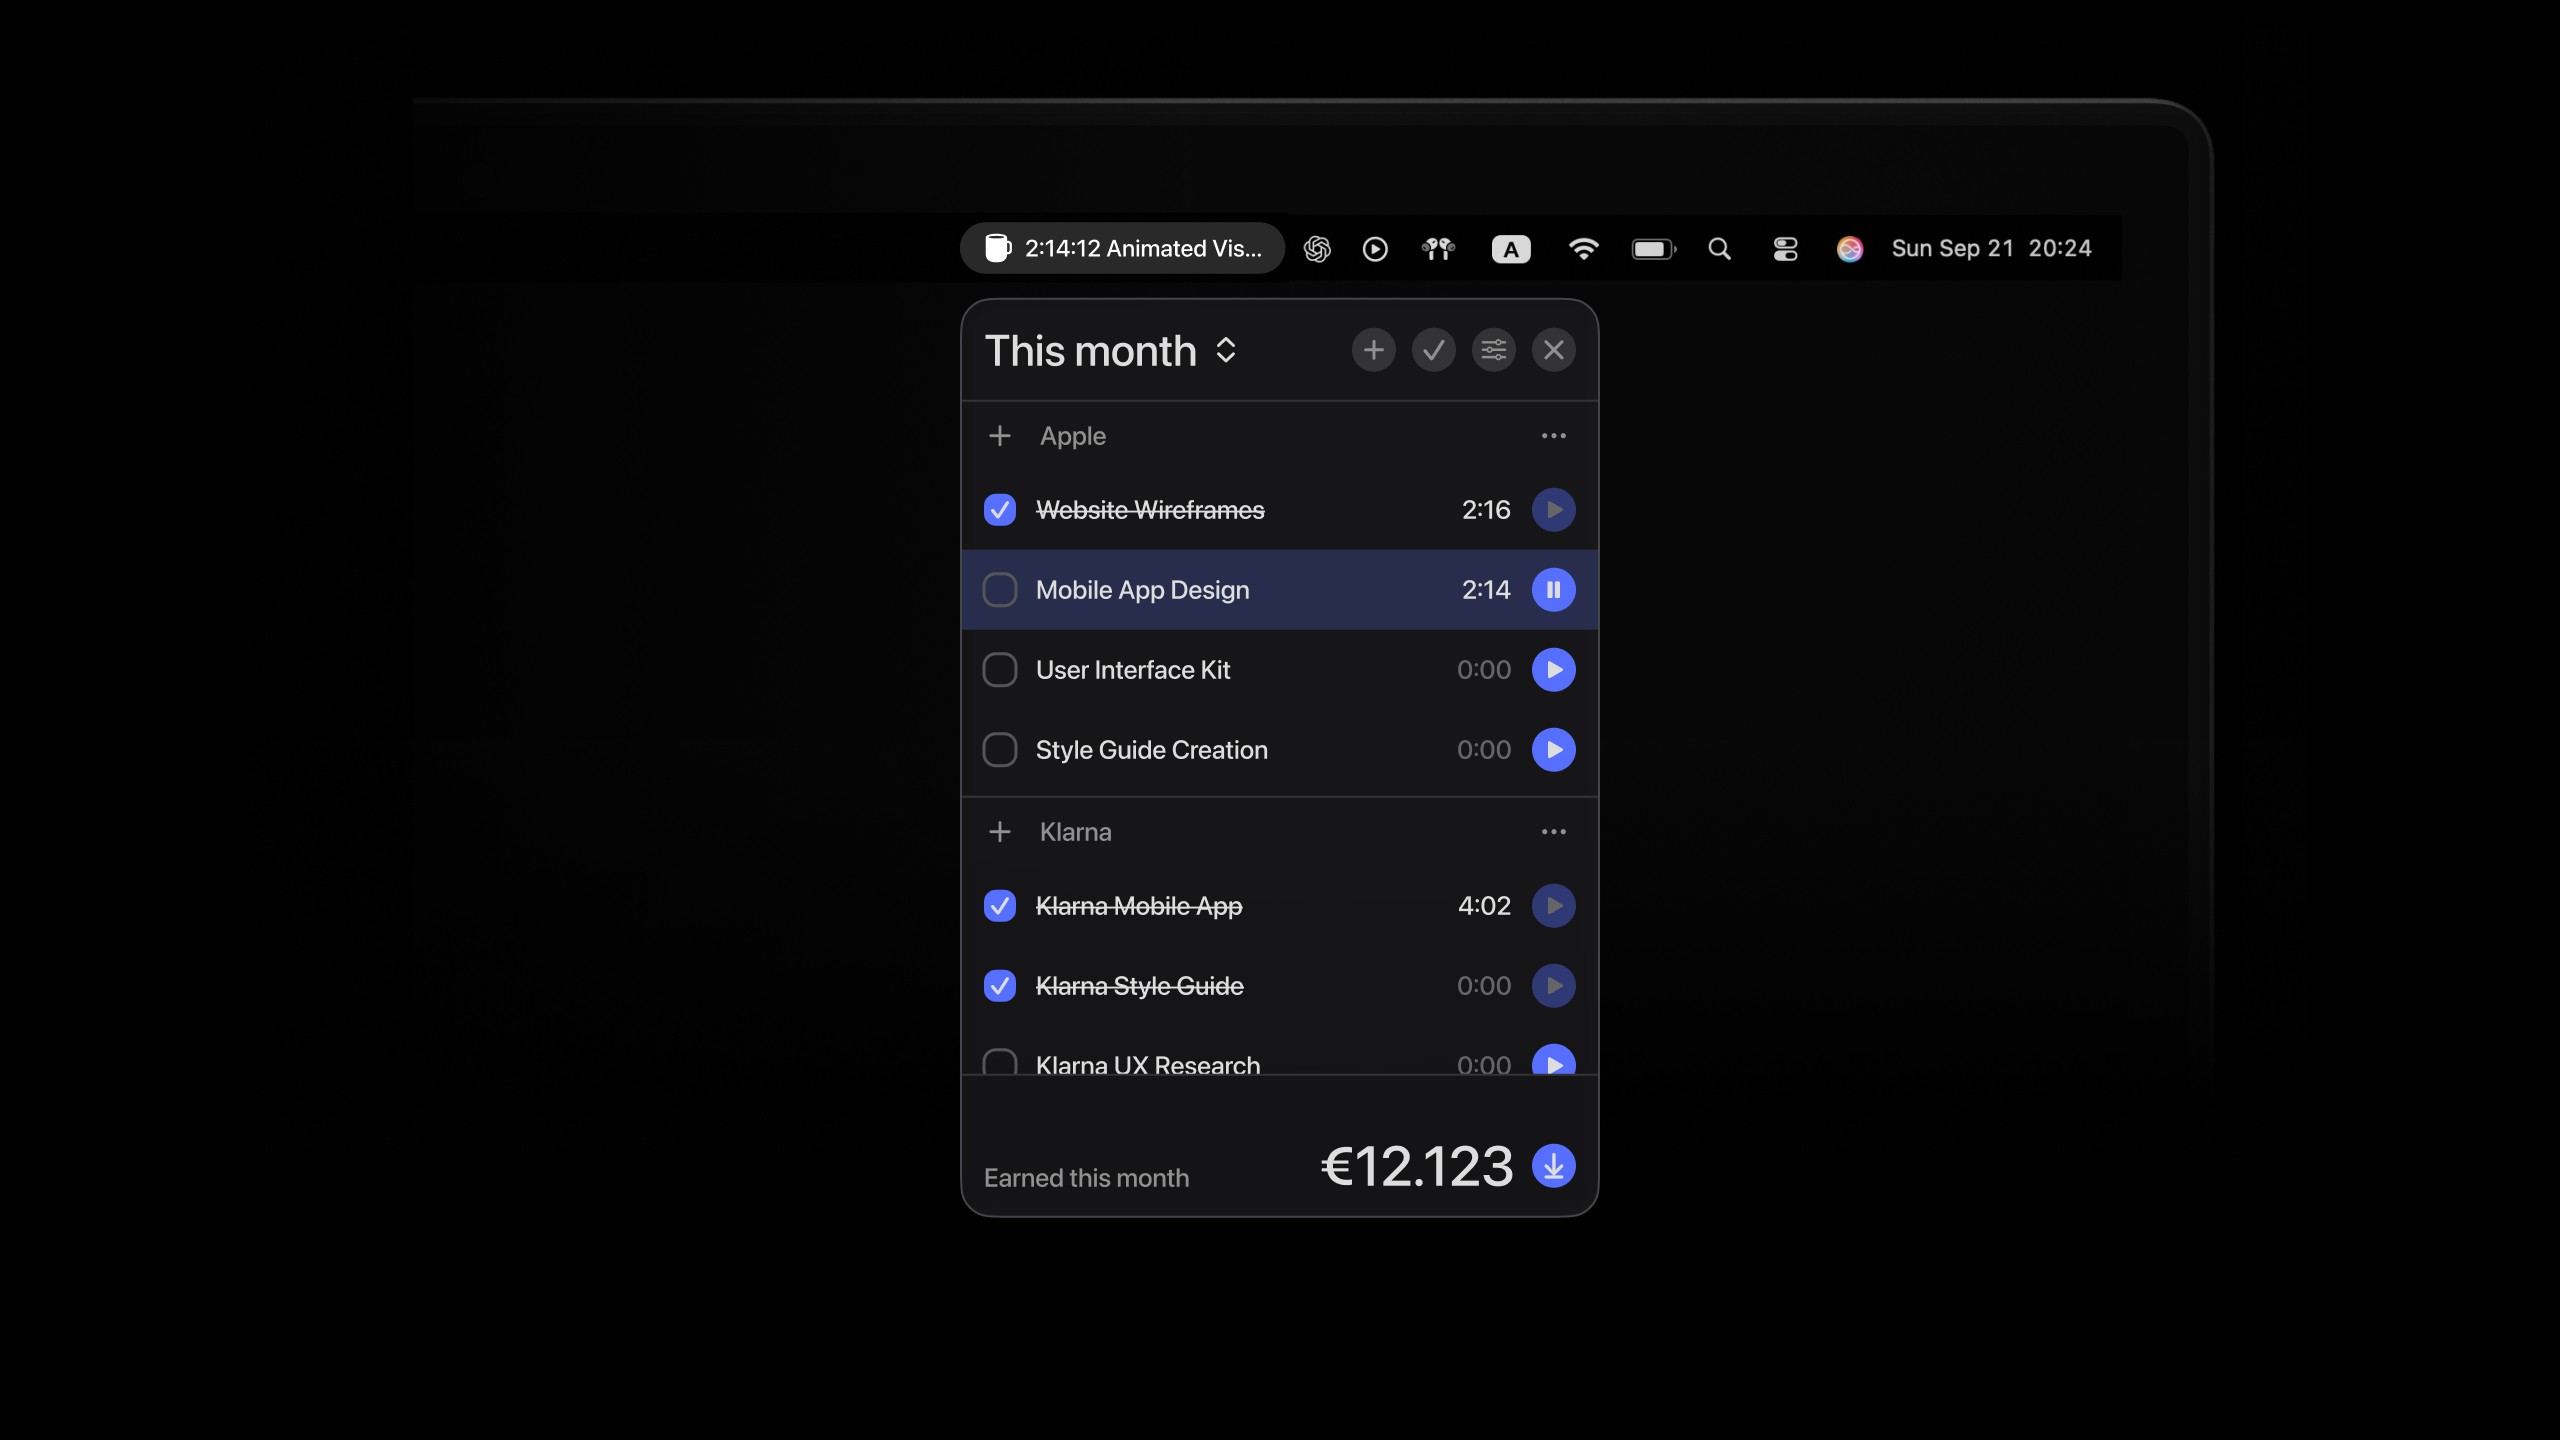Open Apple project more options menu

[x=1553, y=436]
